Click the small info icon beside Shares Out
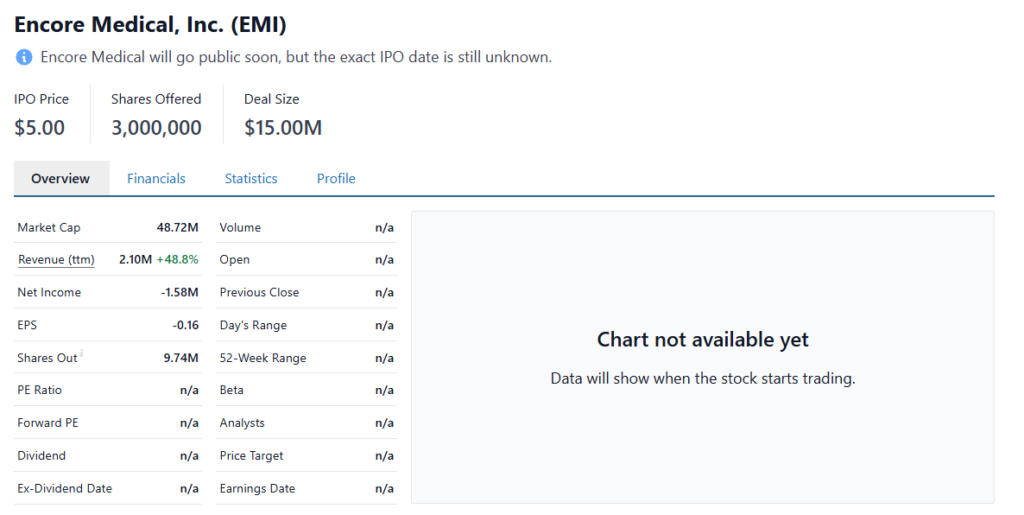This screenshot has width=1024, height=515. 82,353
